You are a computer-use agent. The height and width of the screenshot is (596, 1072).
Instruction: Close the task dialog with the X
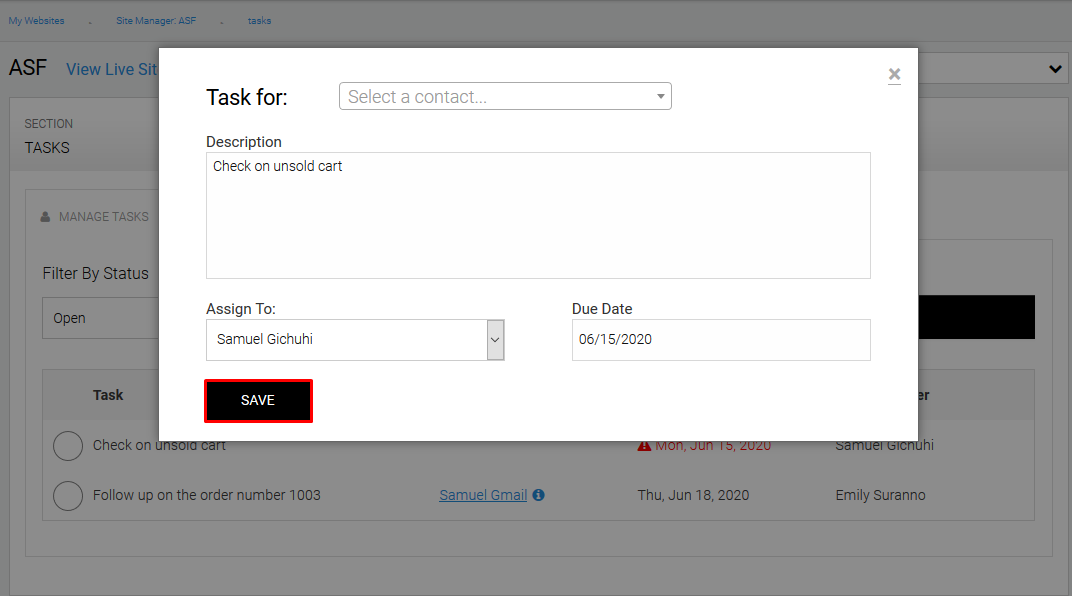click(894, 74)
